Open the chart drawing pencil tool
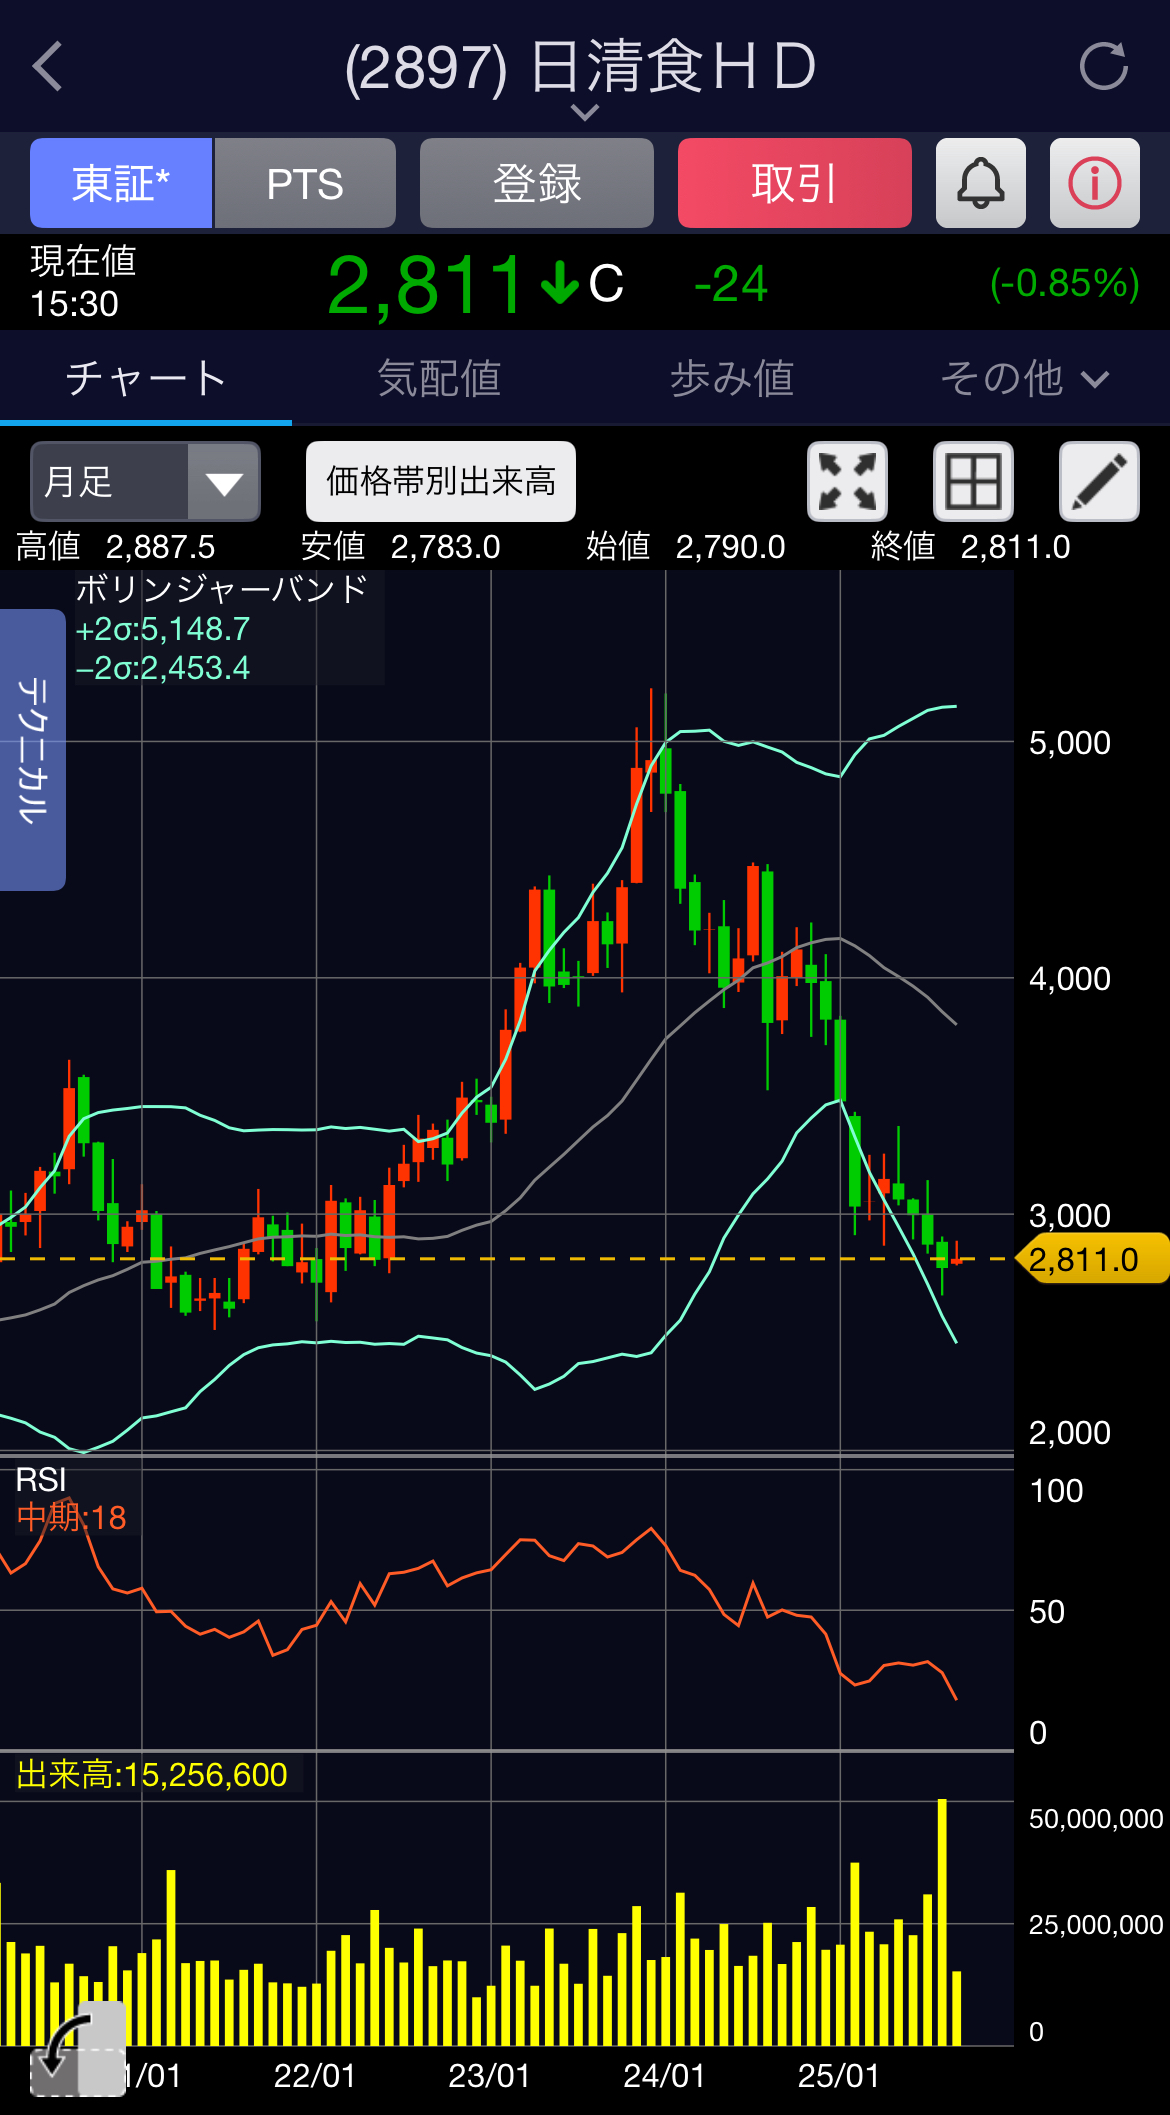Viewport: 1170px width, 2115px height. click(1099, 481)
